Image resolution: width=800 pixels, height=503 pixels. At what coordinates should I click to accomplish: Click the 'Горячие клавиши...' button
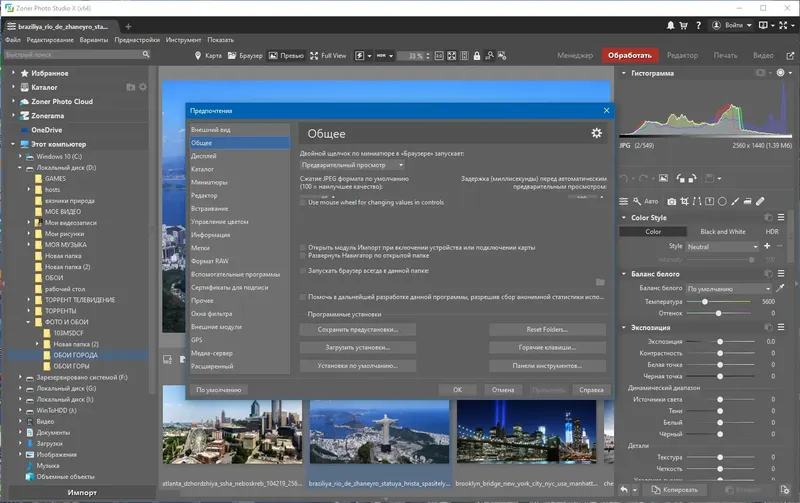click(546, 347)
